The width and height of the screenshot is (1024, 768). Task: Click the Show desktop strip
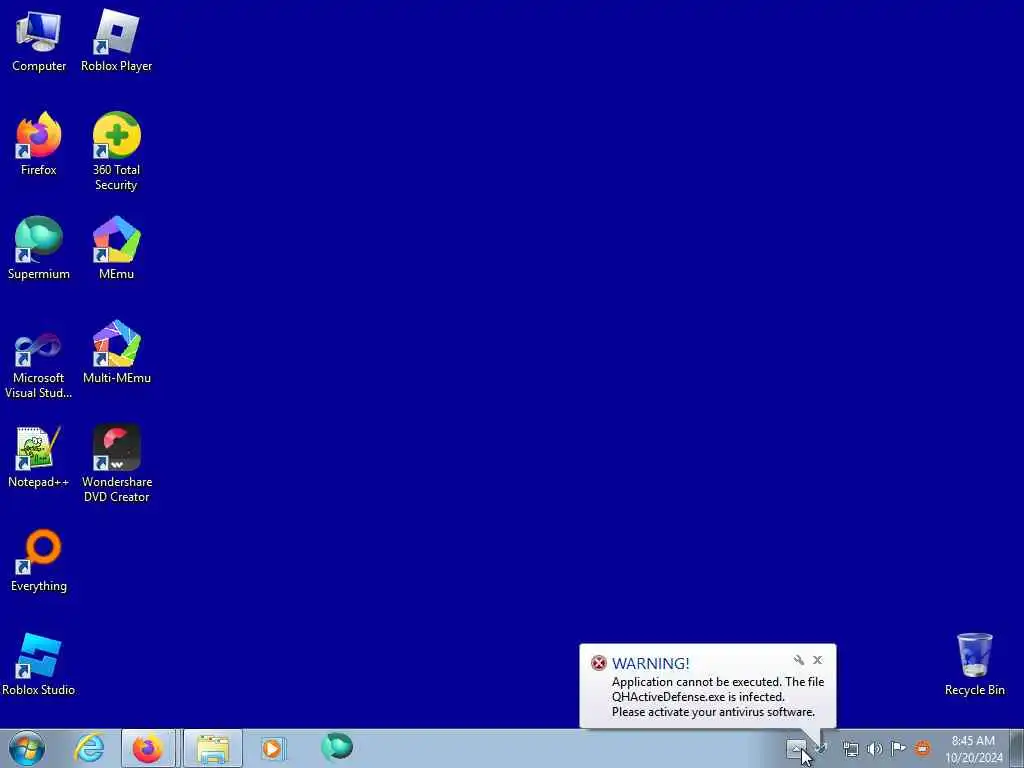pos(1017,748)
